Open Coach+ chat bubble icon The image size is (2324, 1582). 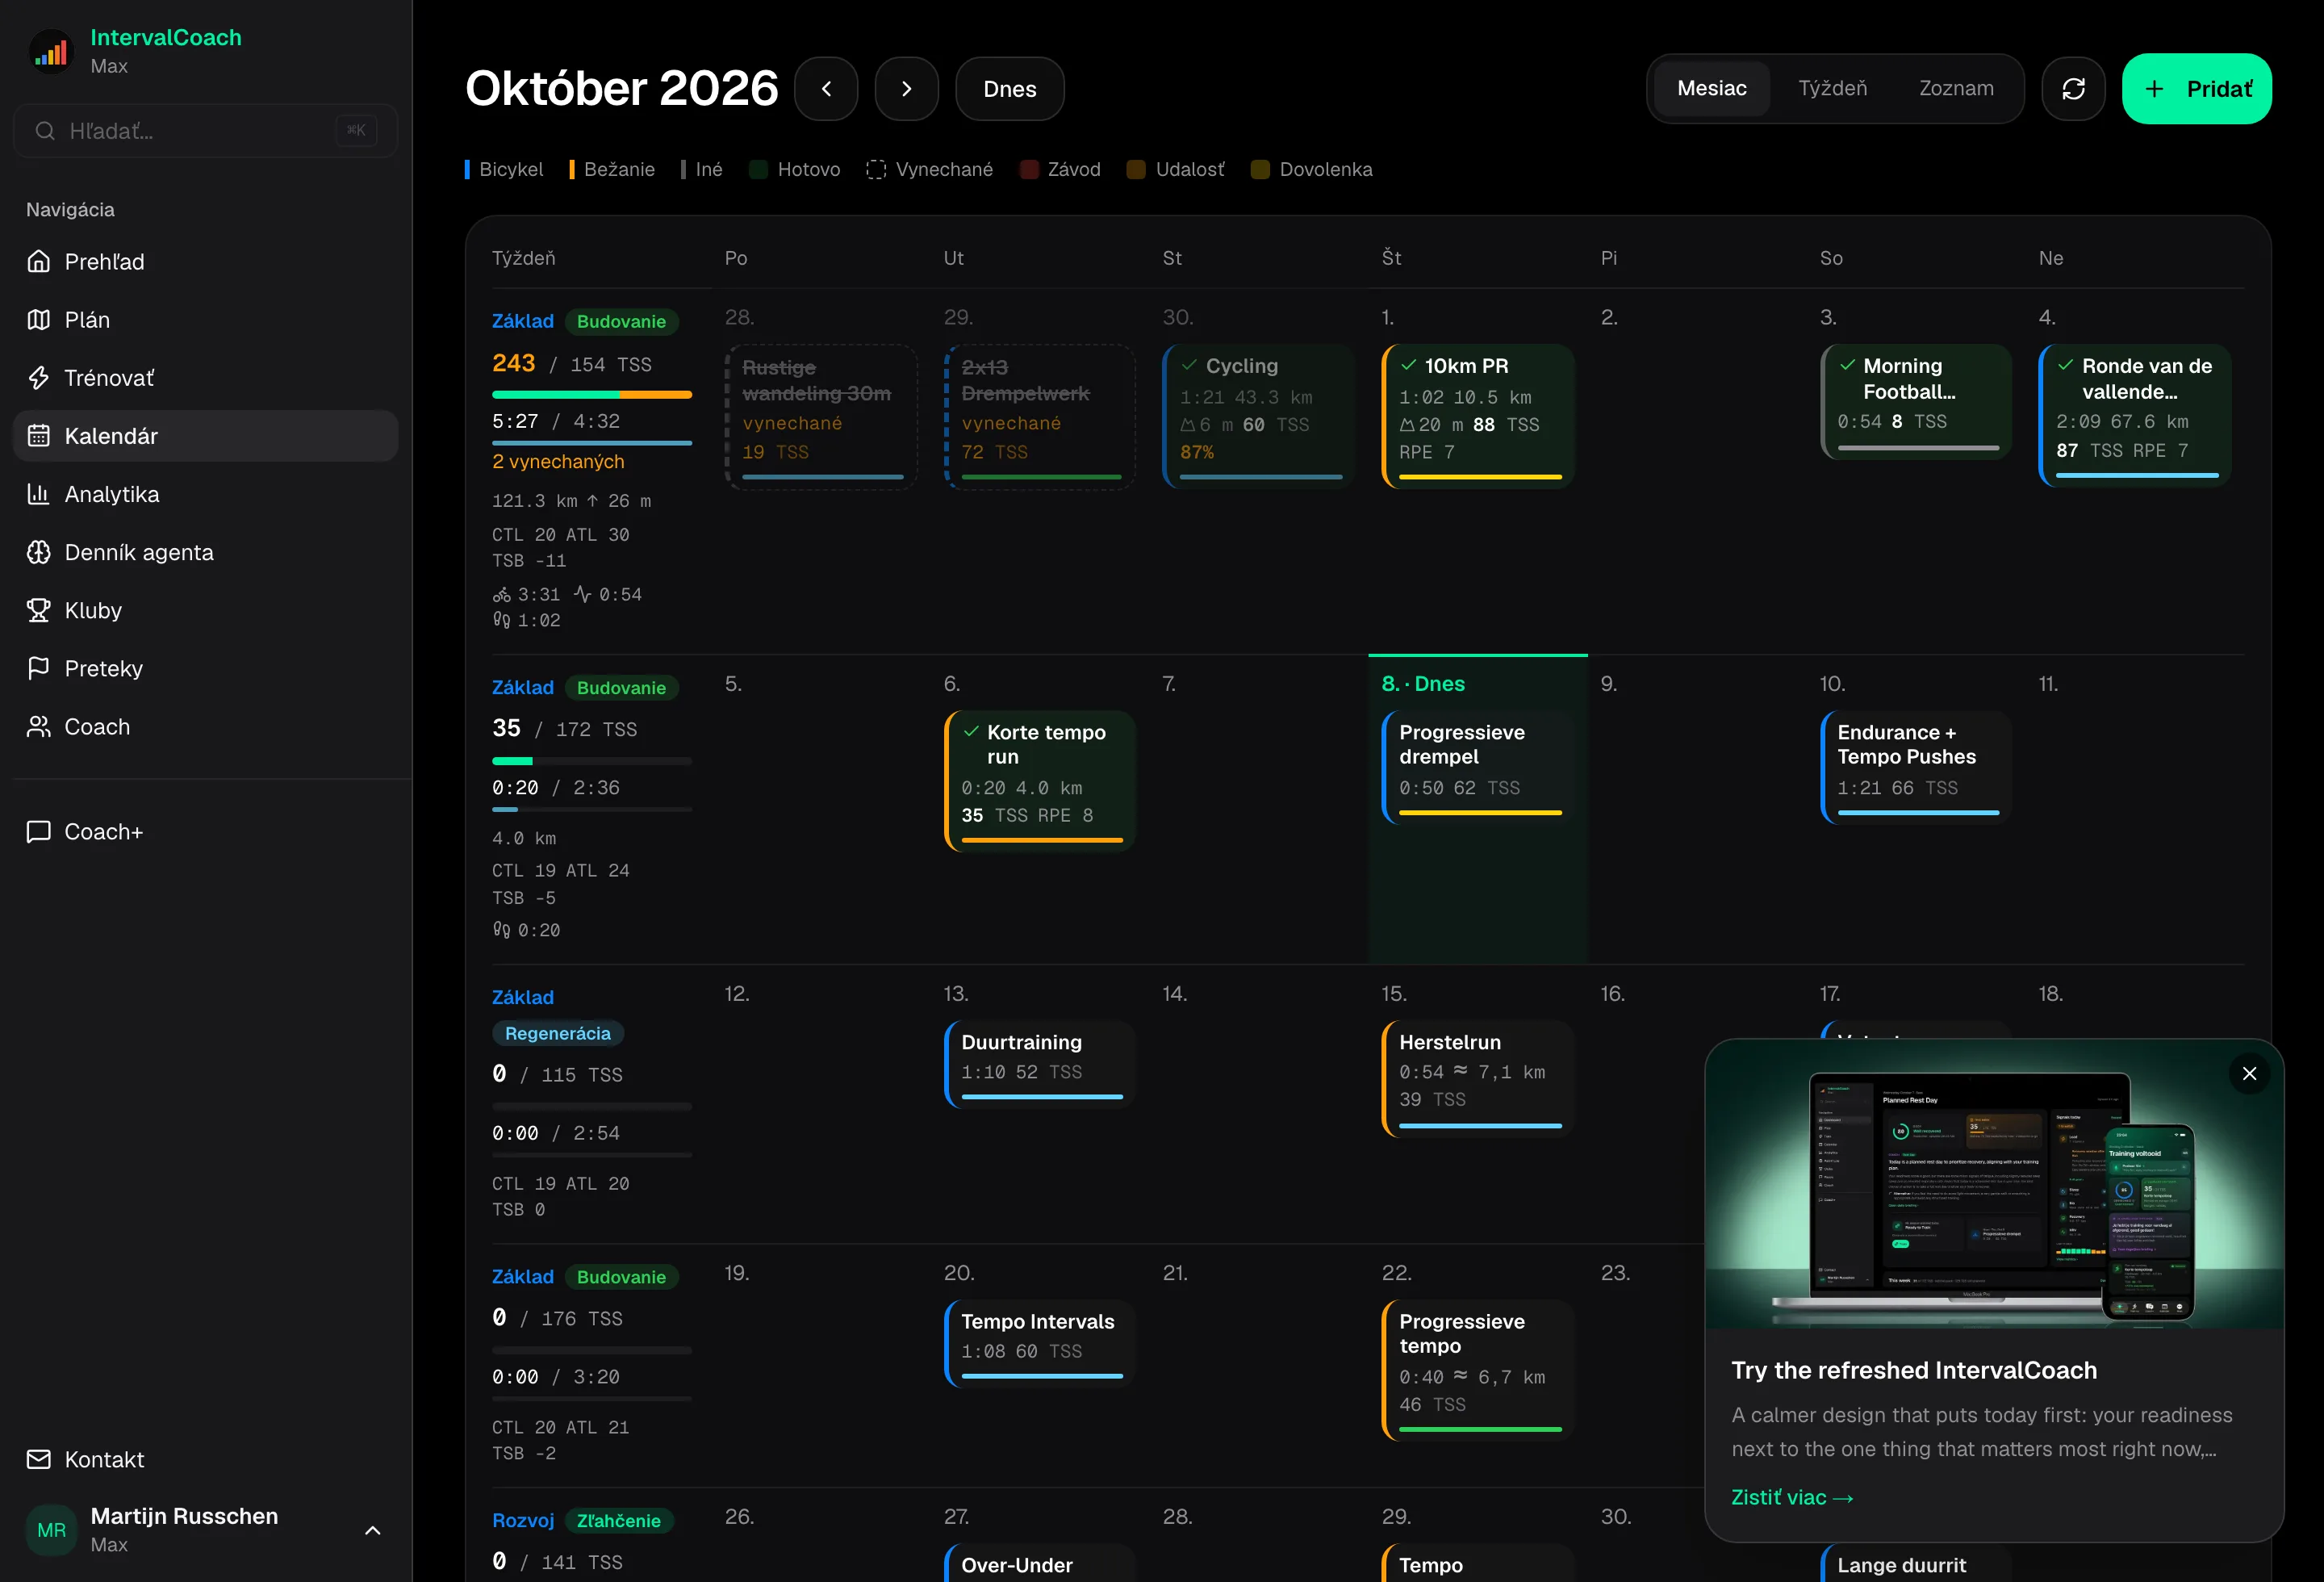tap(38, 831)
